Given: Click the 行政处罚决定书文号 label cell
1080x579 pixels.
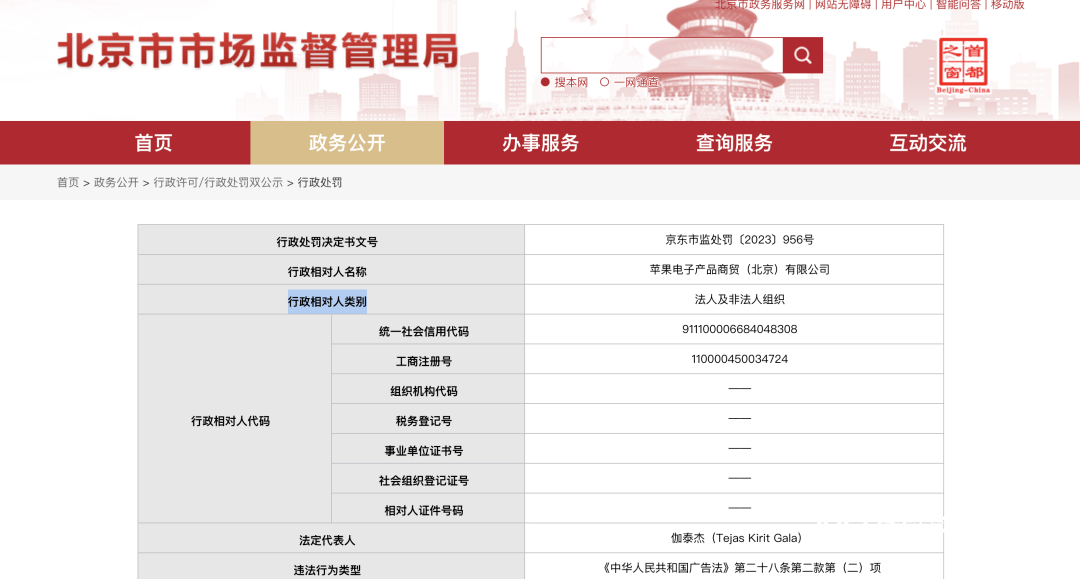Looking at the screenshot, I should coord(331,240).
